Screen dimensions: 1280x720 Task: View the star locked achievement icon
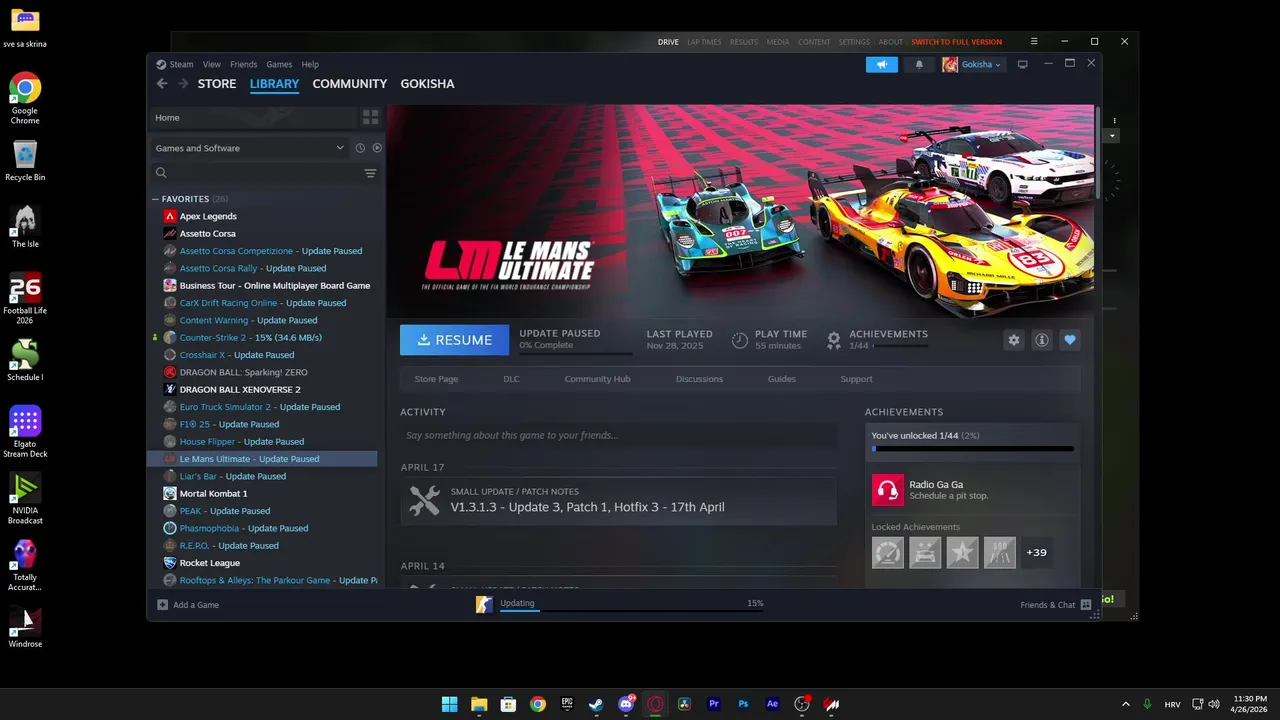962,552
